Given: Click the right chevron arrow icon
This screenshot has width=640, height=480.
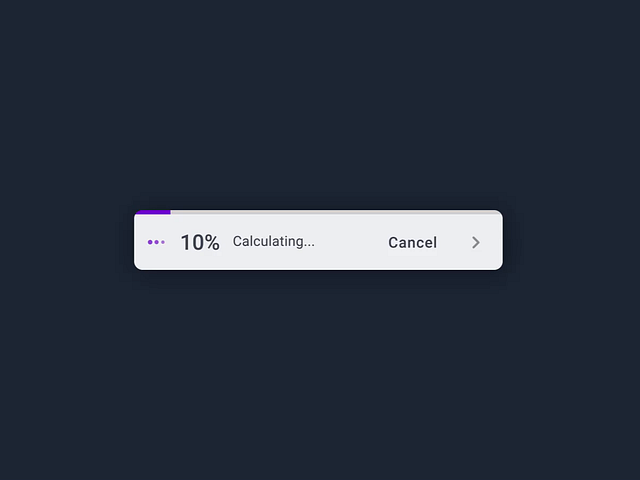Looking at the screenshot, I should tap(476, 242).
